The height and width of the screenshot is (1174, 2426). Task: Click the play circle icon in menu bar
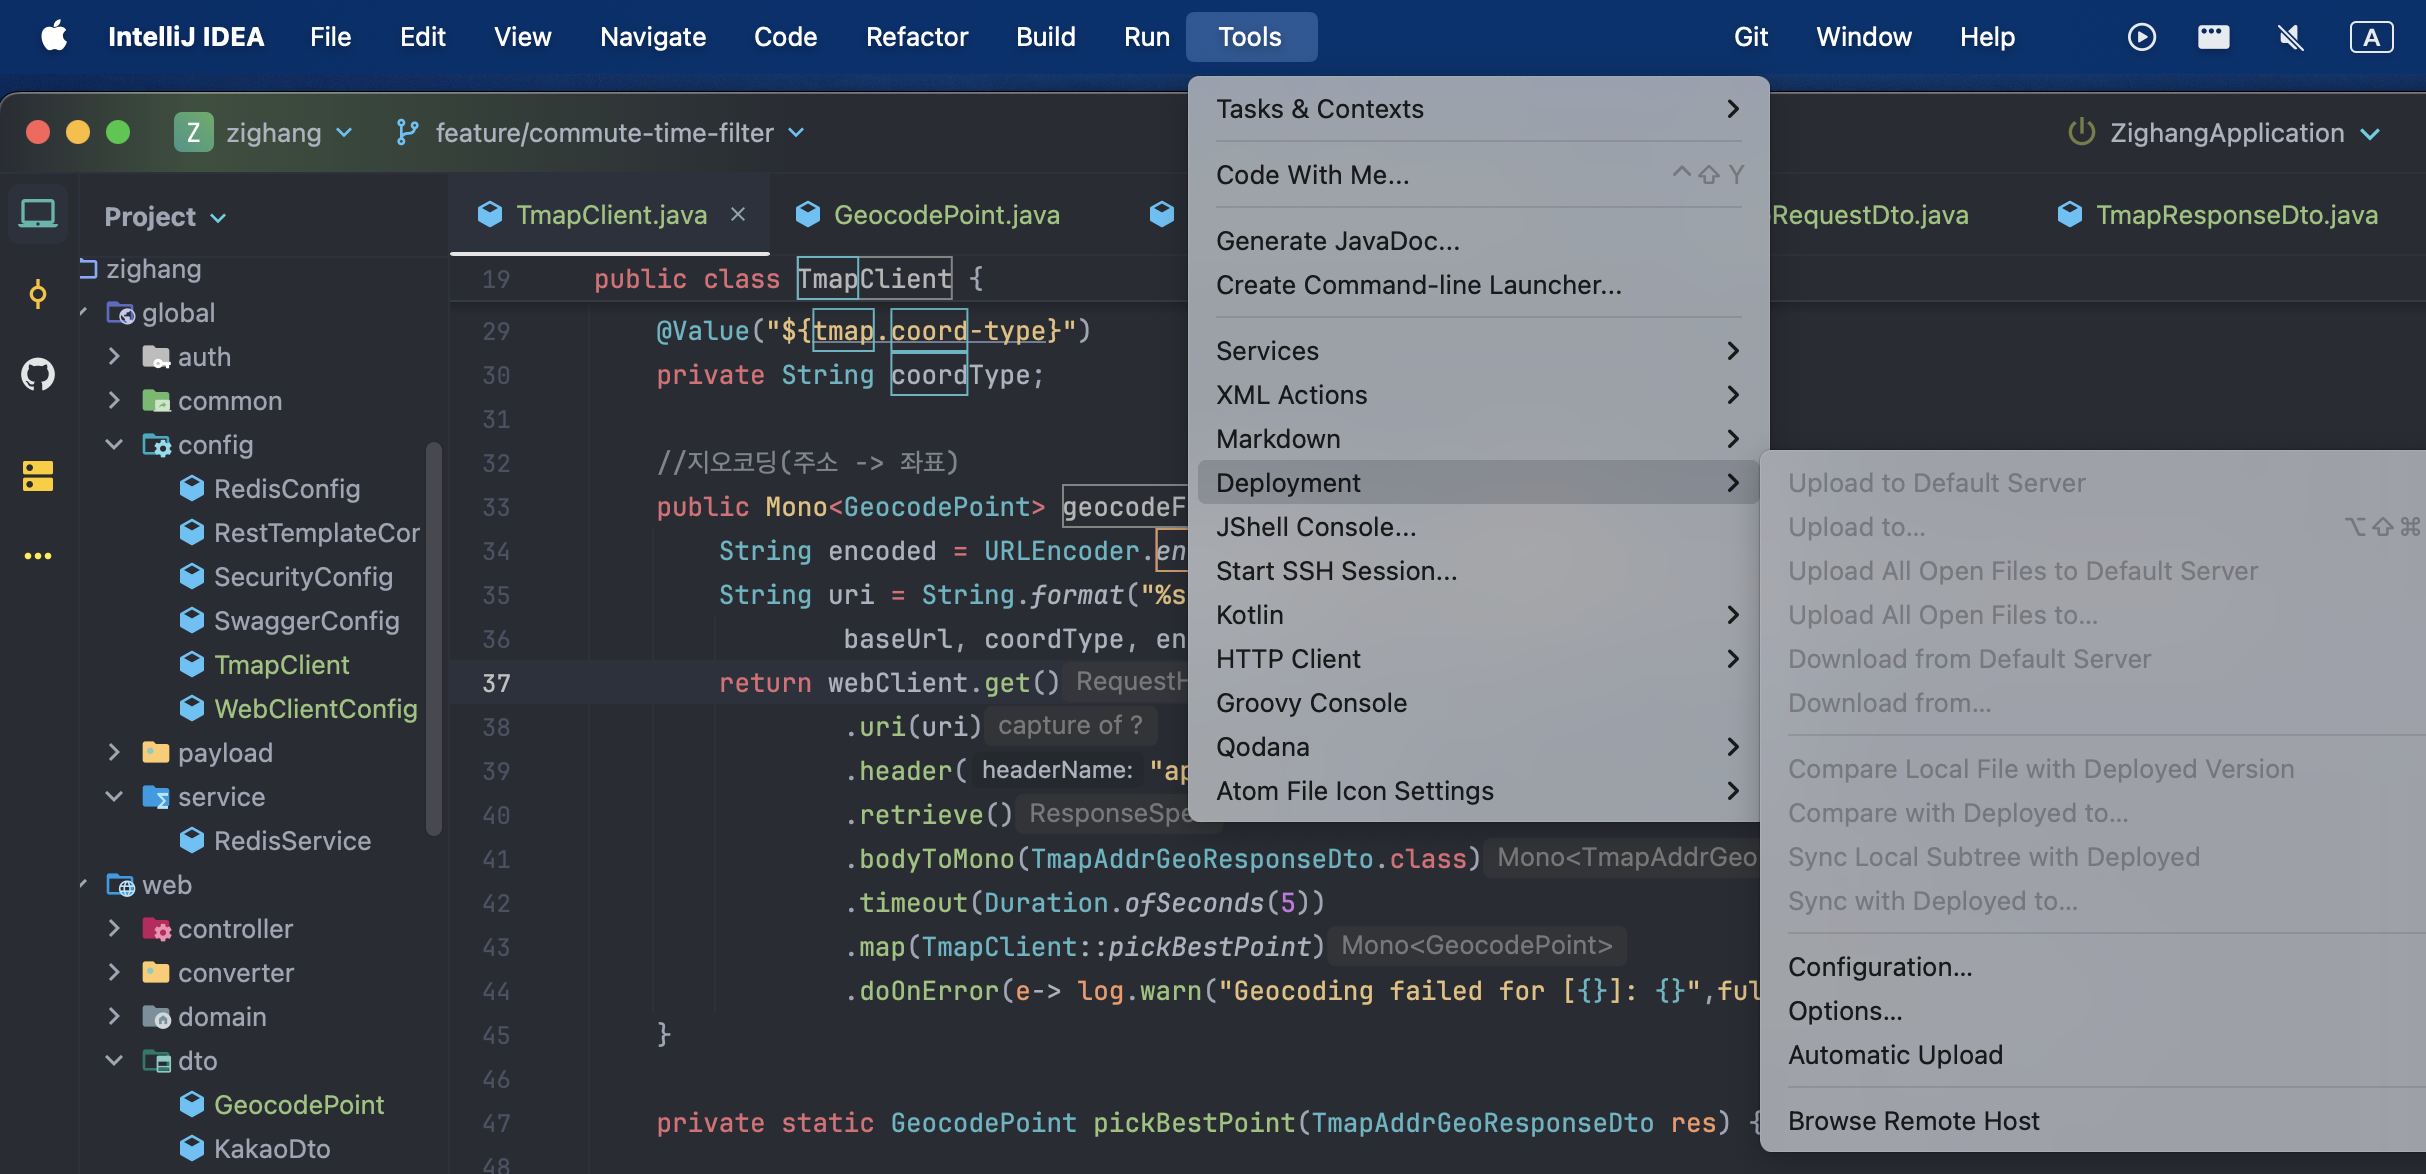[2141, 37]
